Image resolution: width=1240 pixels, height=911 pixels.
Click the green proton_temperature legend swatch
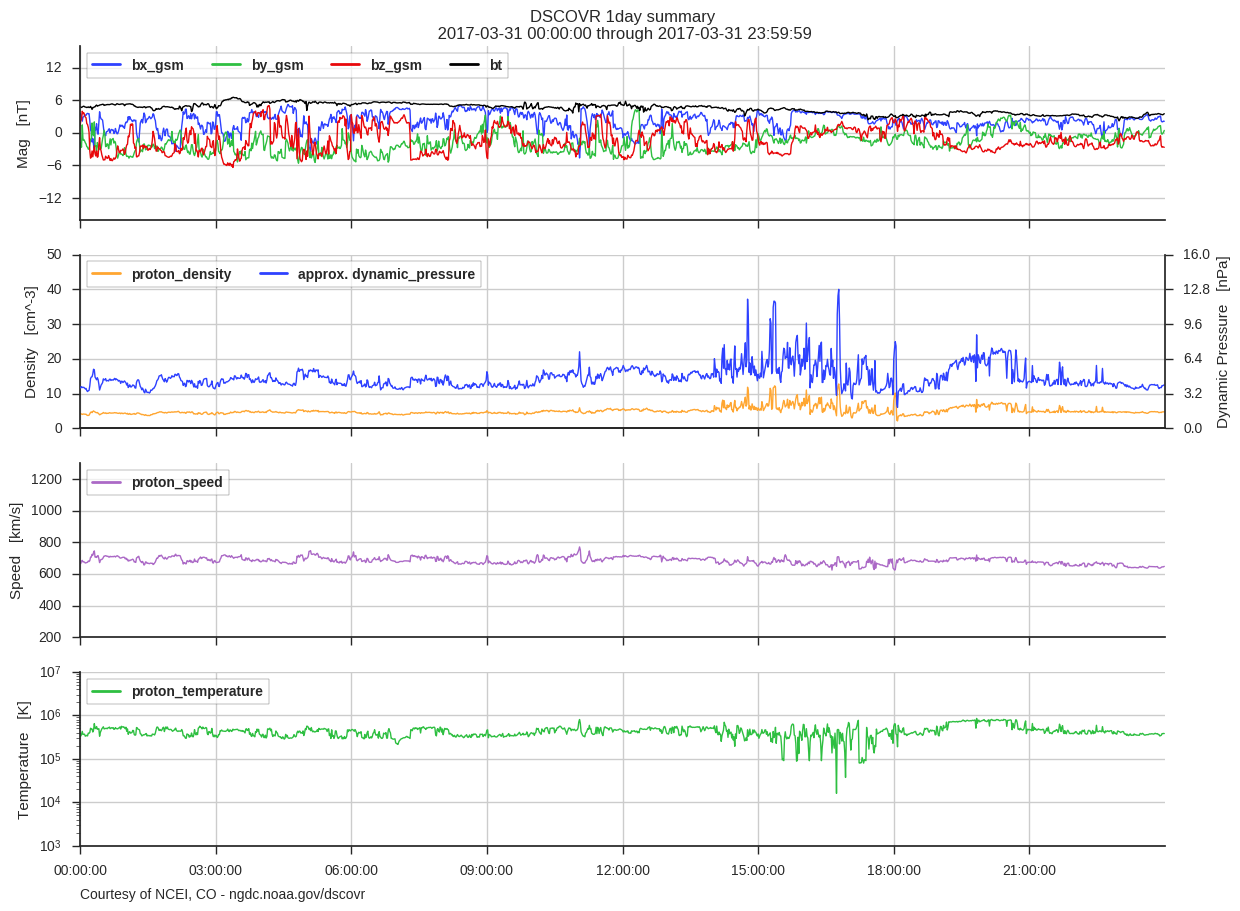point(107,691)
